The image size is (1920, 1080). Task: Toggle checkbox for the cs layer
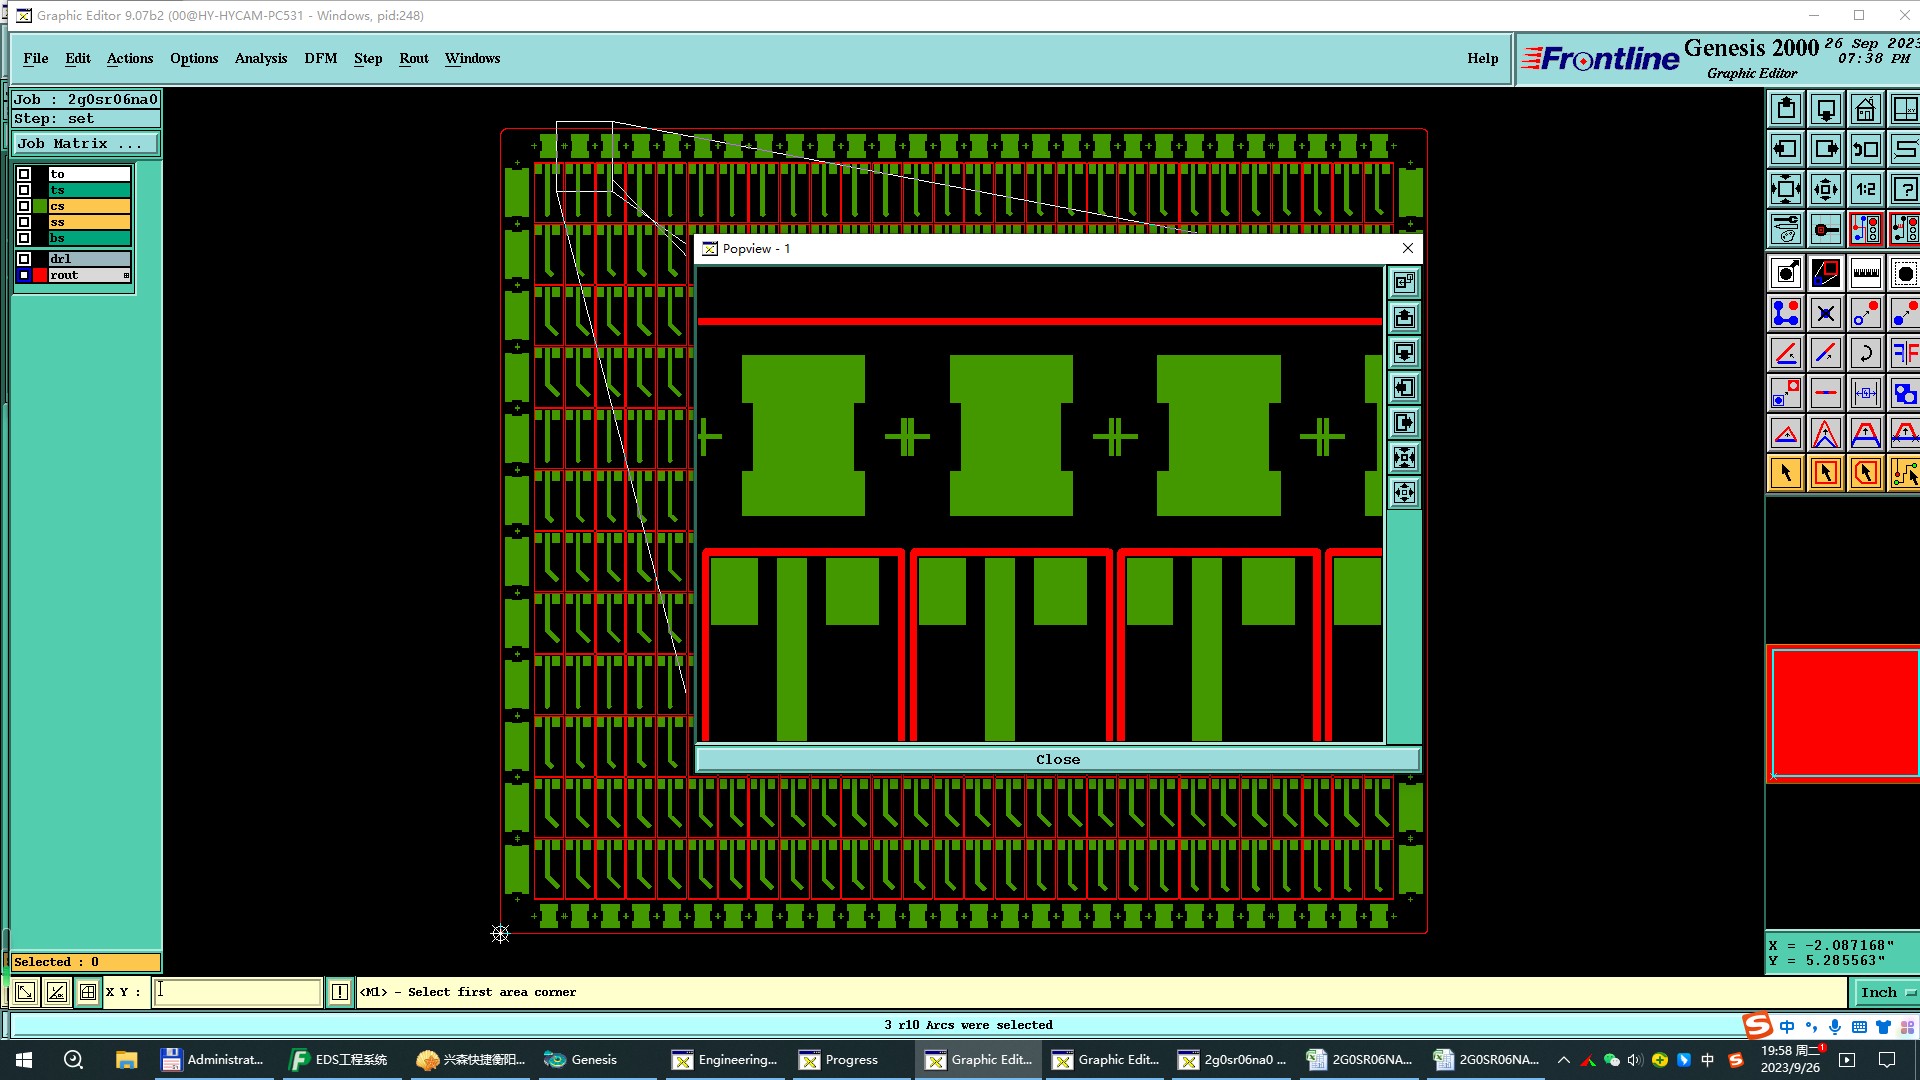(x=24, y=206)
